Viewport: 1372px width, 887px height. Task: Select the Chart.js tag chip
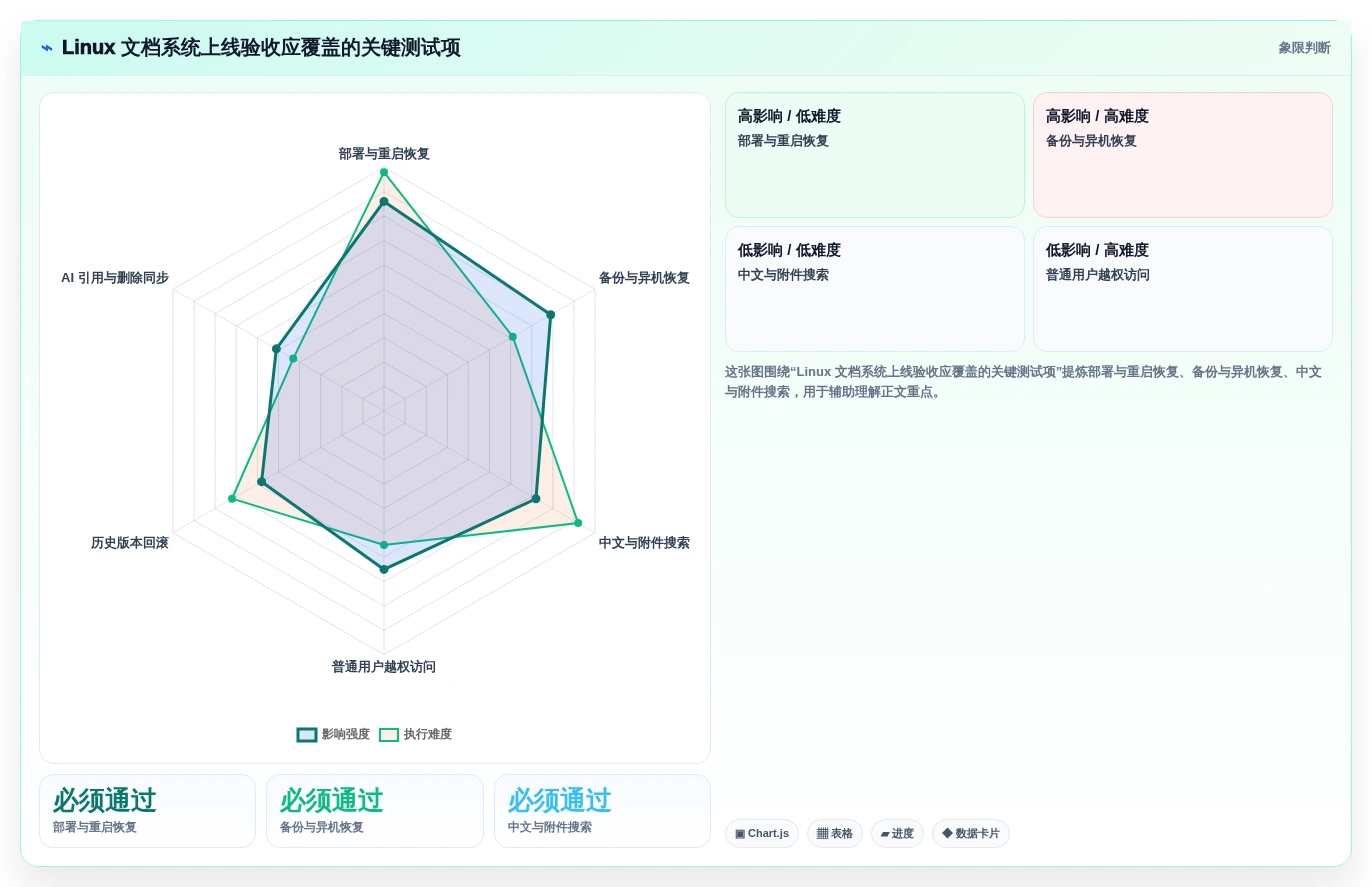click(762, 834)
